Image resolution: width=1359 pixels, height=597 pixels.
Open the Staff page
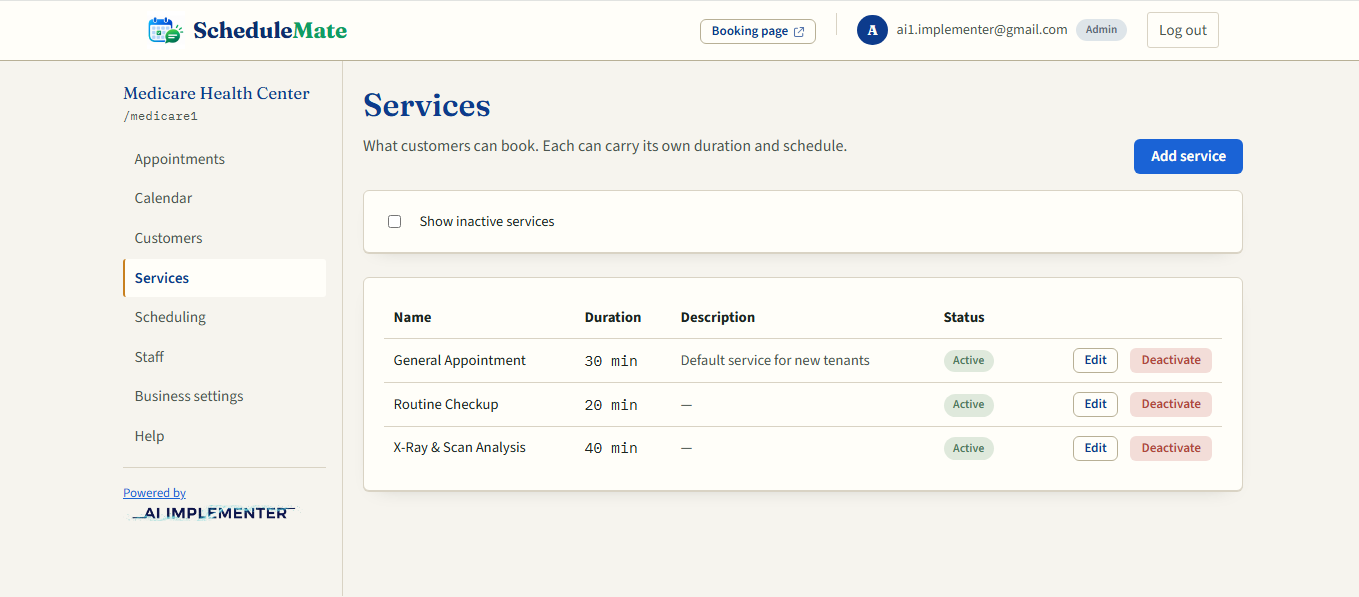click(224, 357)
